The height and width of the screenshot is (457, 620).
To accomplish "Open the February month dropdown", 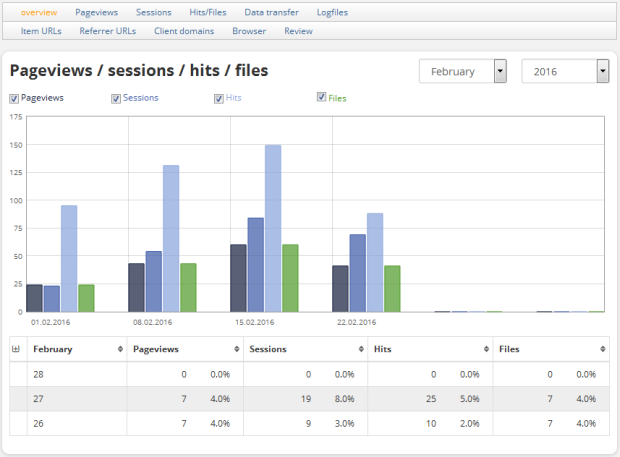I will (x=463, y=72).
